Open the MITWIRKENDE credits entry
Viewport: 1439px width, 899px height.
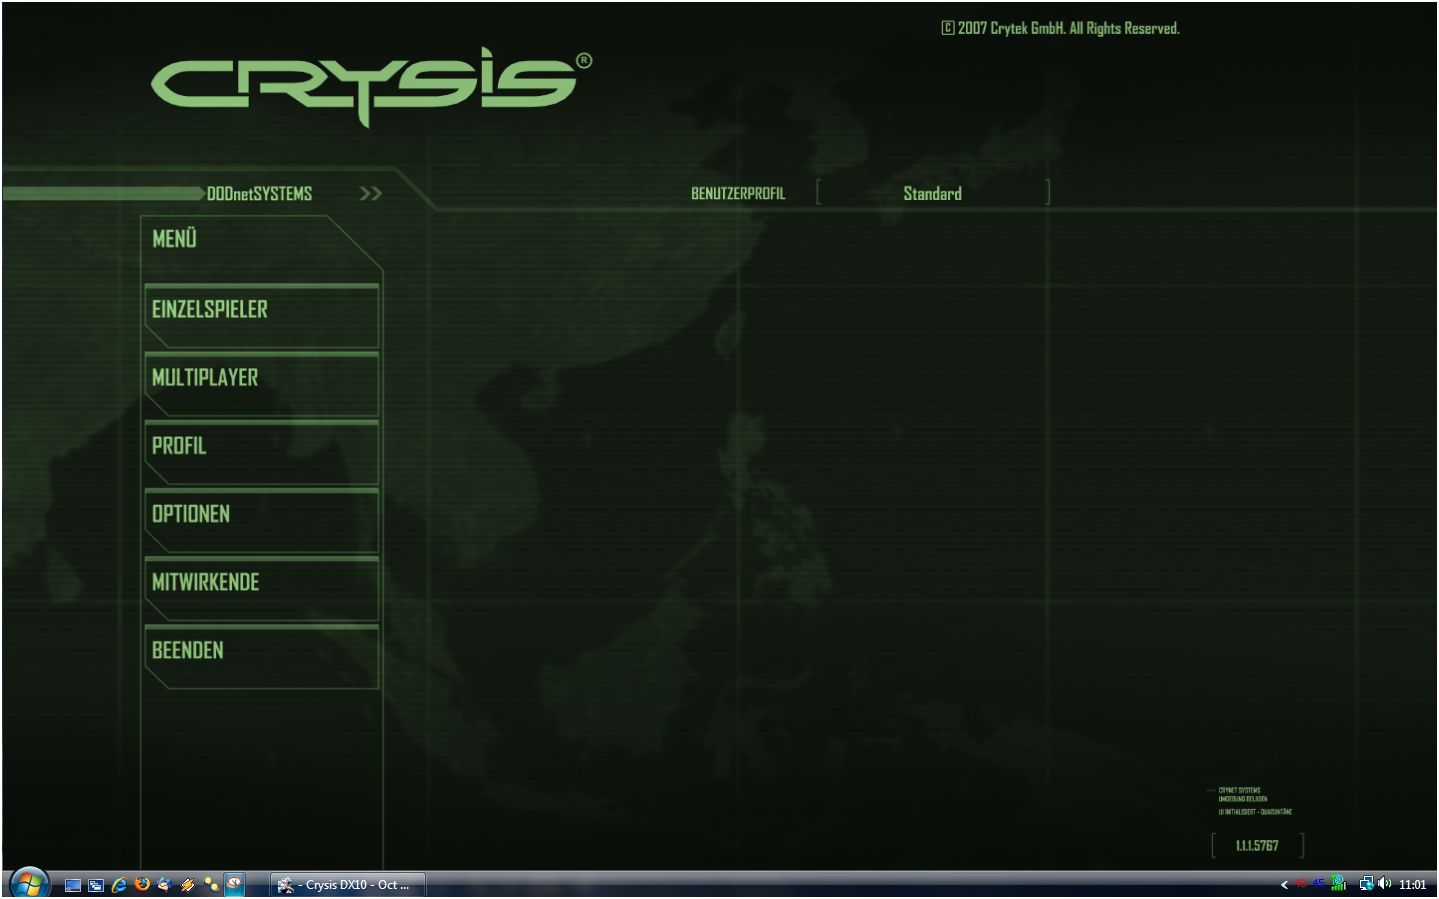262,587
